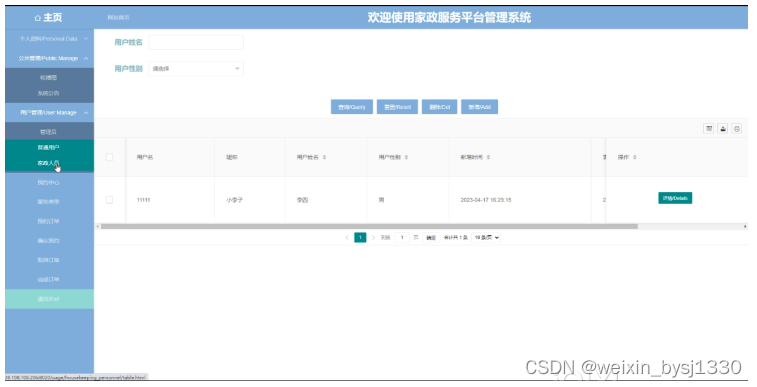Sort by the 新增时间 column arrows
The width and height of the screenshot is (757, 387).
pos(489,157)
